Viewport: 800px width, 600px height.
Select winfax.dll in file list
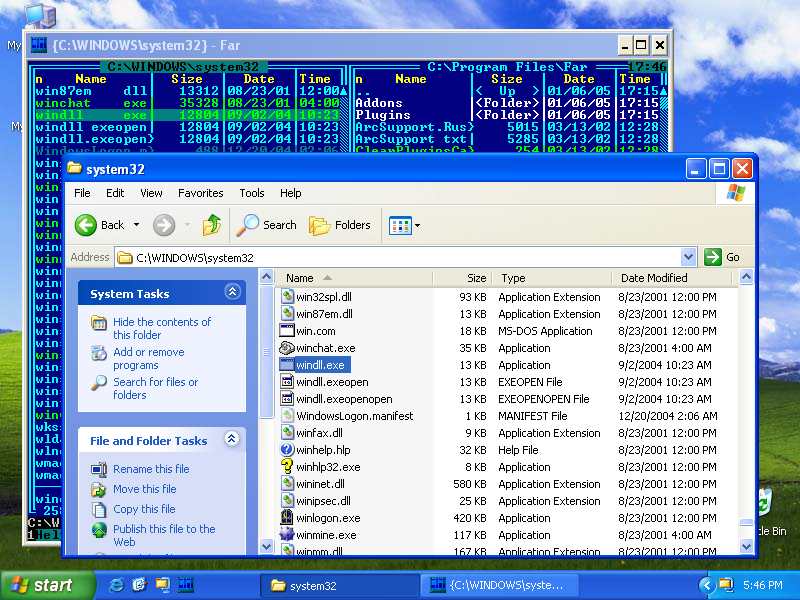[319, 433]
